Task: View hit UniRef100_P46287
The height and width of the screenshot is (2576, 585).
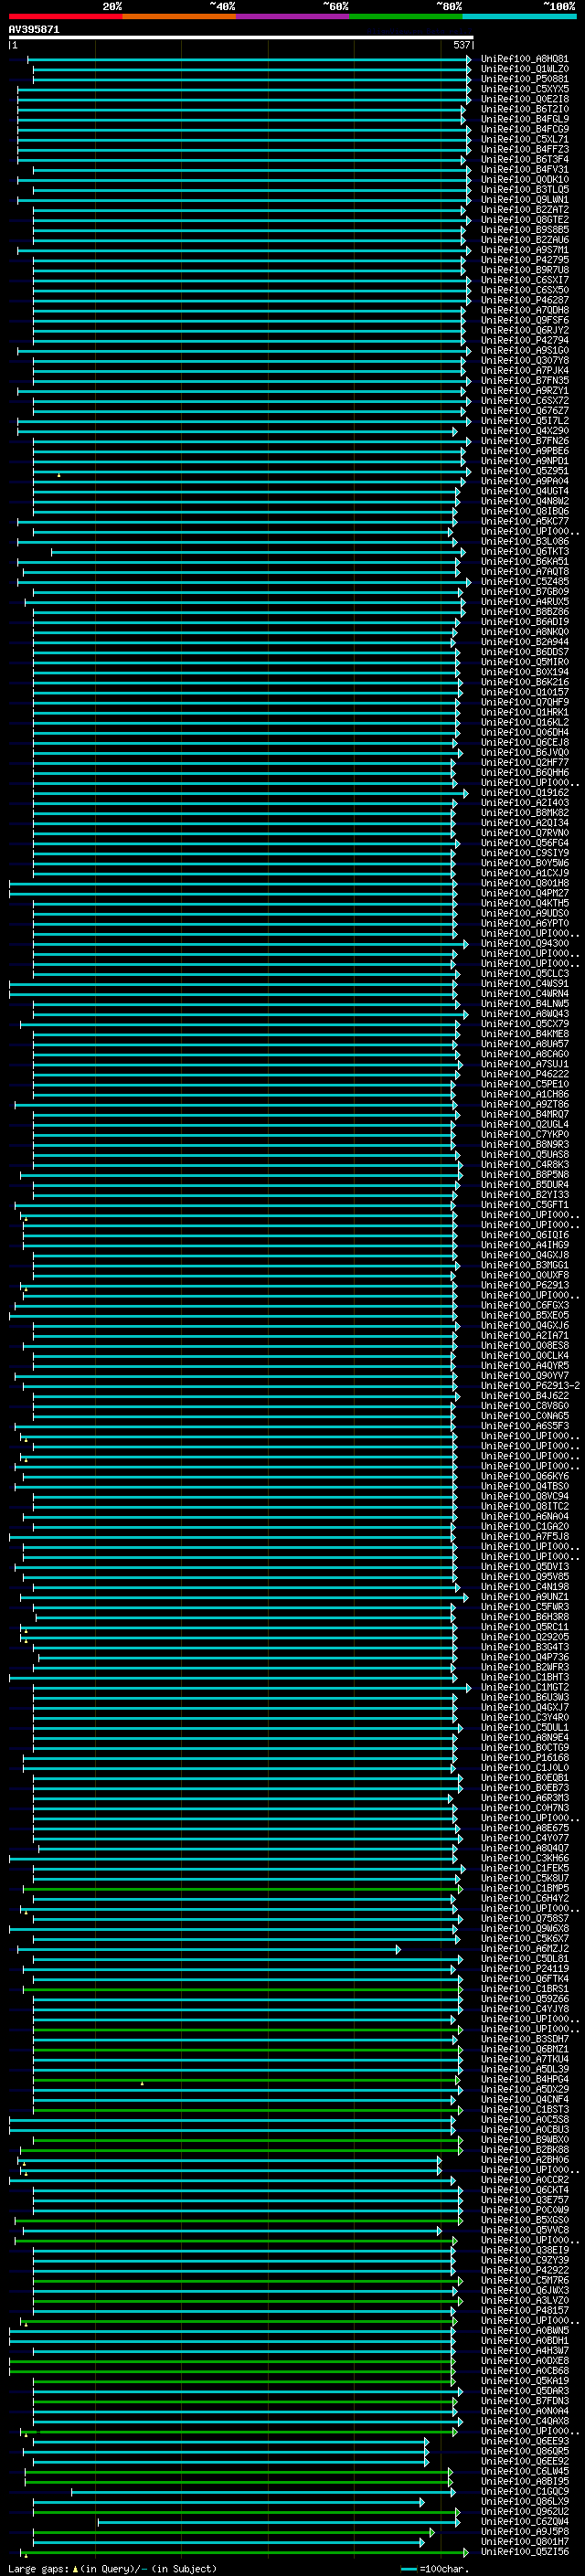Action: 525,300
